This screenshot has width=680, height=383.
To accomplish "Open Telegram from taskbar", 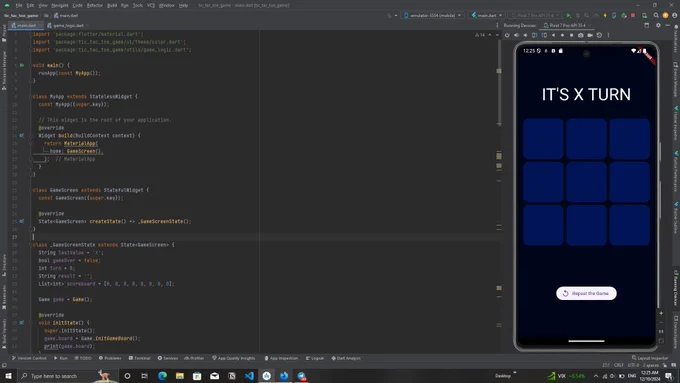I will point(301,376).
